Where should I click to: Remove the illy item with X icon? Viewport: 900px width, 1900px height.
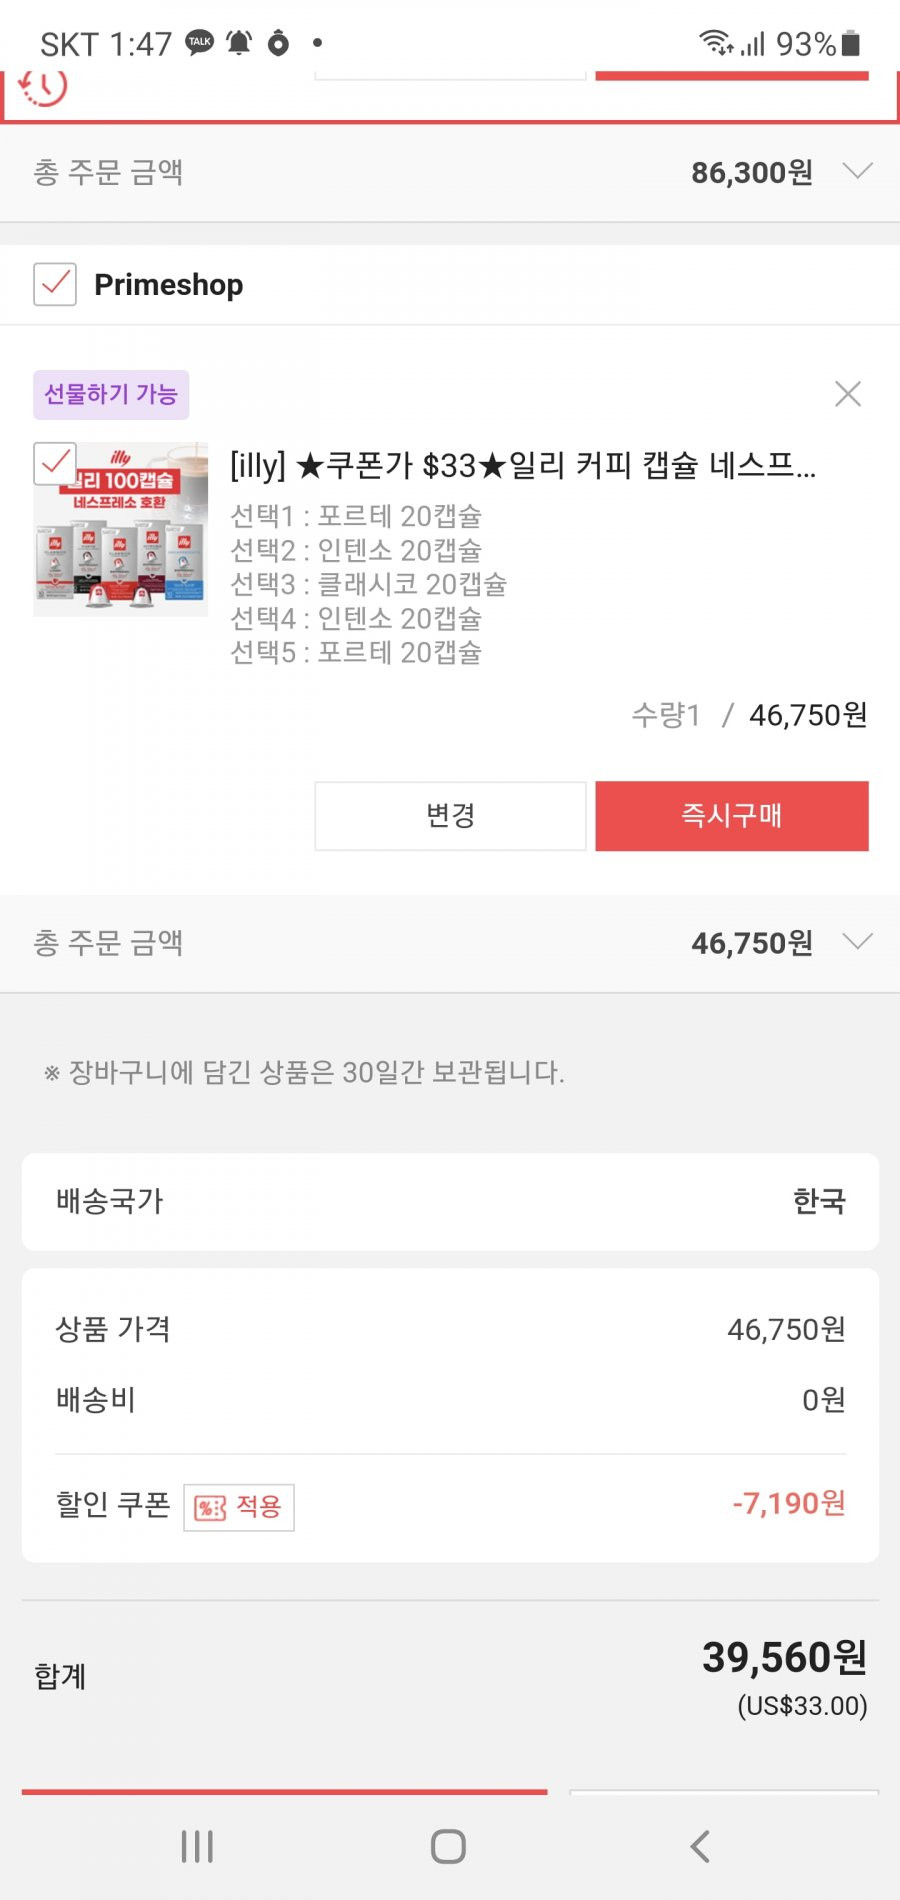[x=848, y=394]
